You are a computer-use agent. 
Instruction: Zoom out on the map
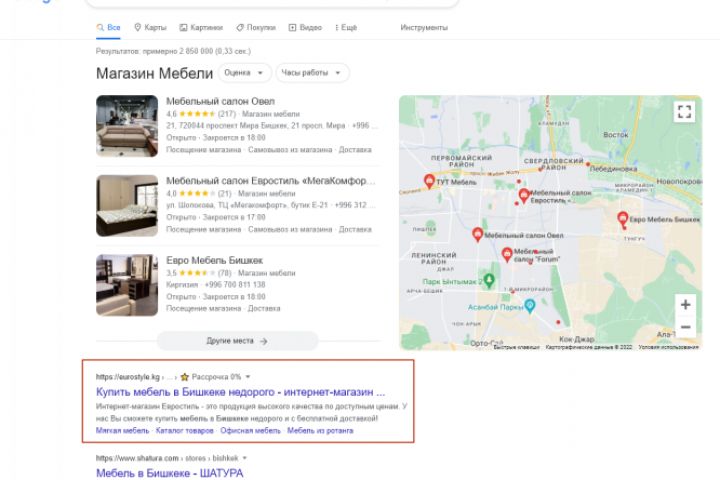[x=685, y=327]
